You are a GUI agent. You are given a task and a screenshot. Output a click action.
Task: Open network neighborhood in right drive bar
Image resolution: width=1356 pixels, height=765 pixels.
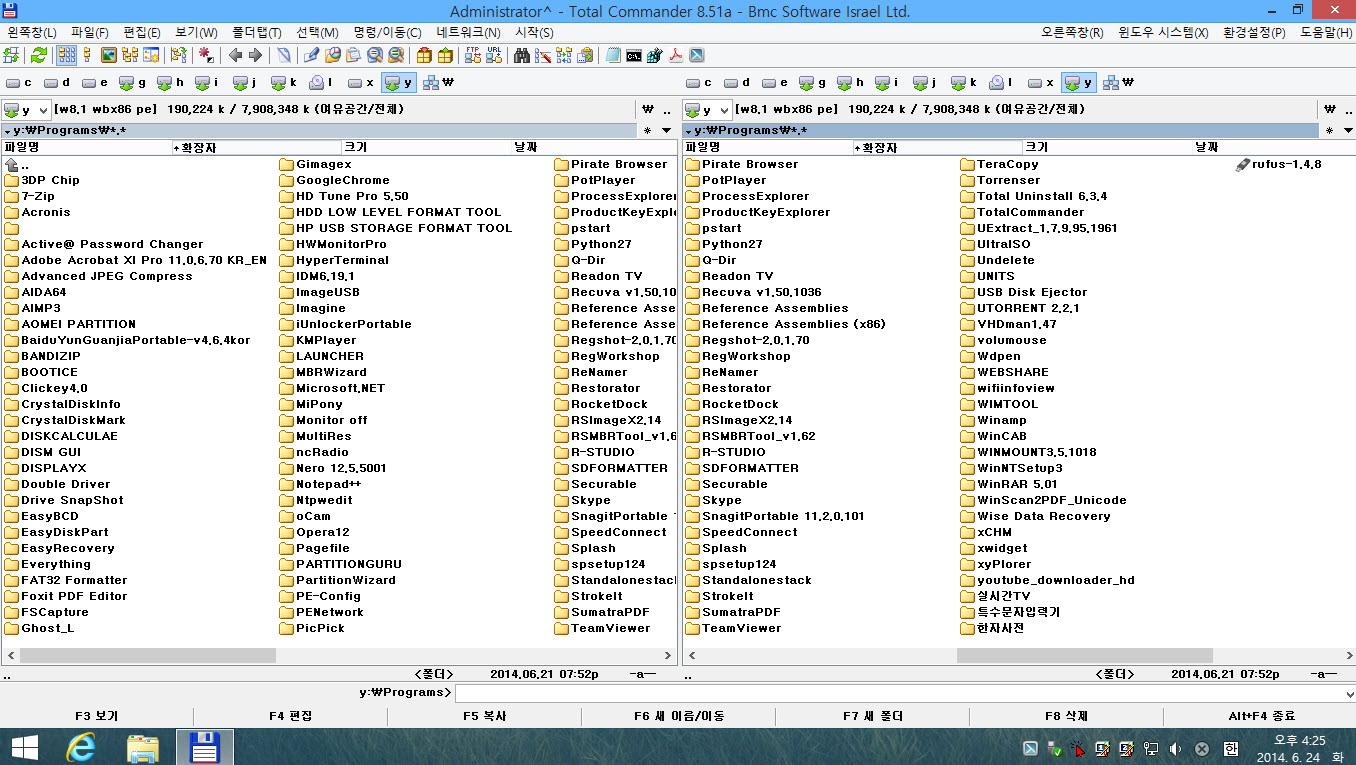(x=1118, y=83)
